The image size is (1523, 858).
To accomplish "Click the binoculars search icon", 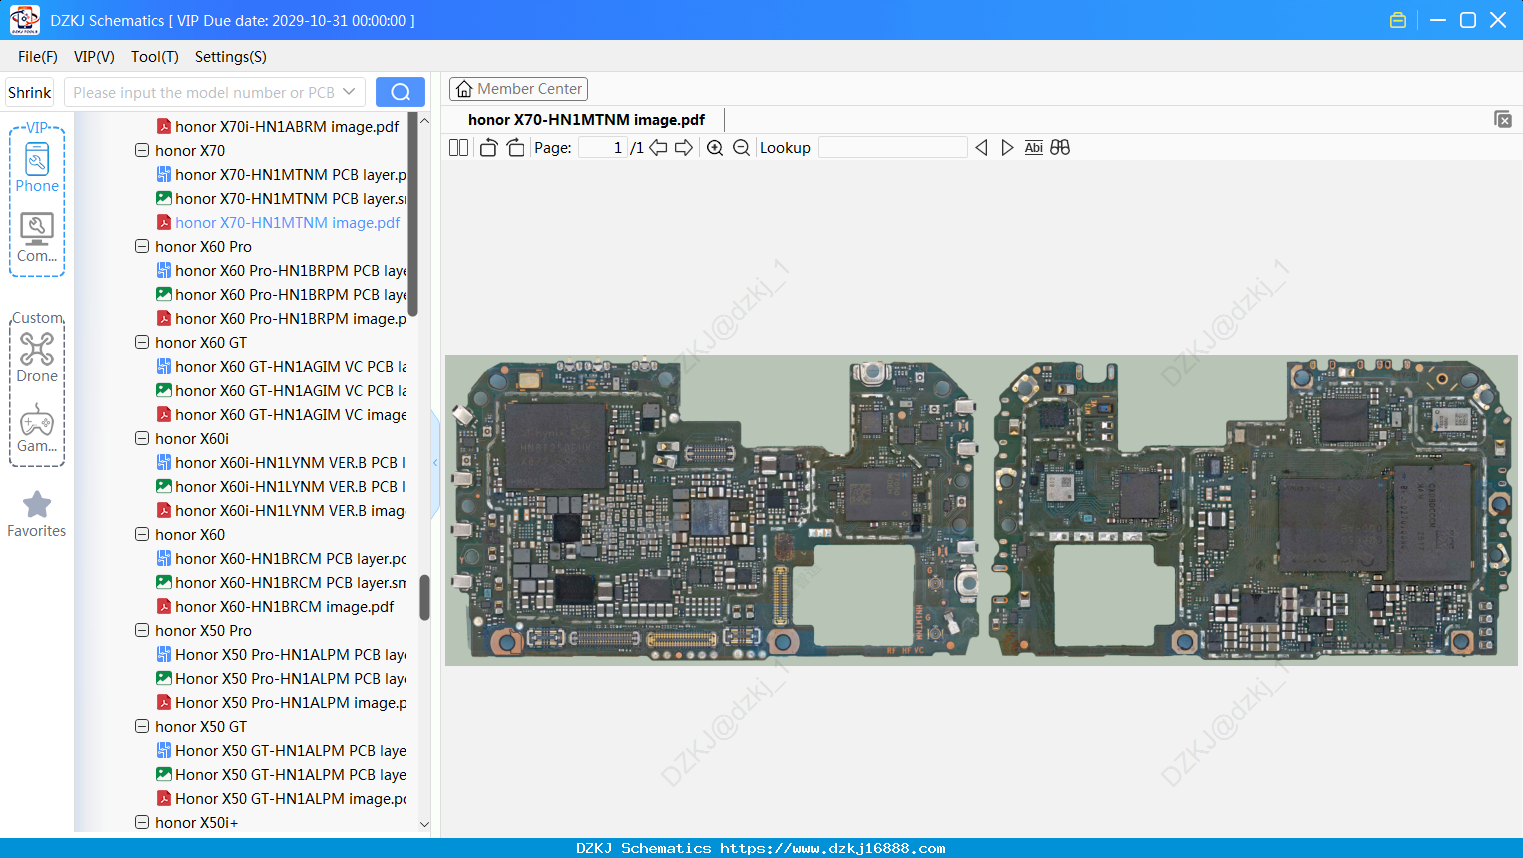I will click(1060, 148).
